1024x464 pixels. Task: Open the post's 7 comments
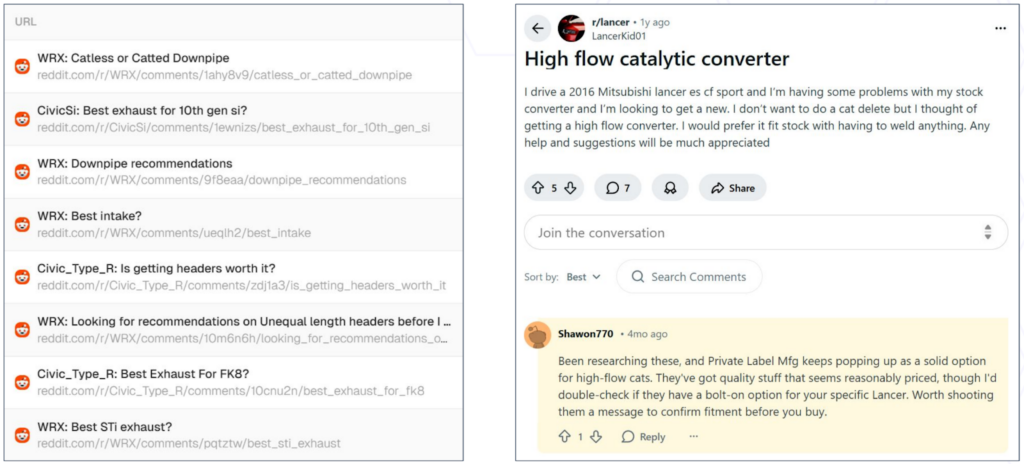pos(618,188)
